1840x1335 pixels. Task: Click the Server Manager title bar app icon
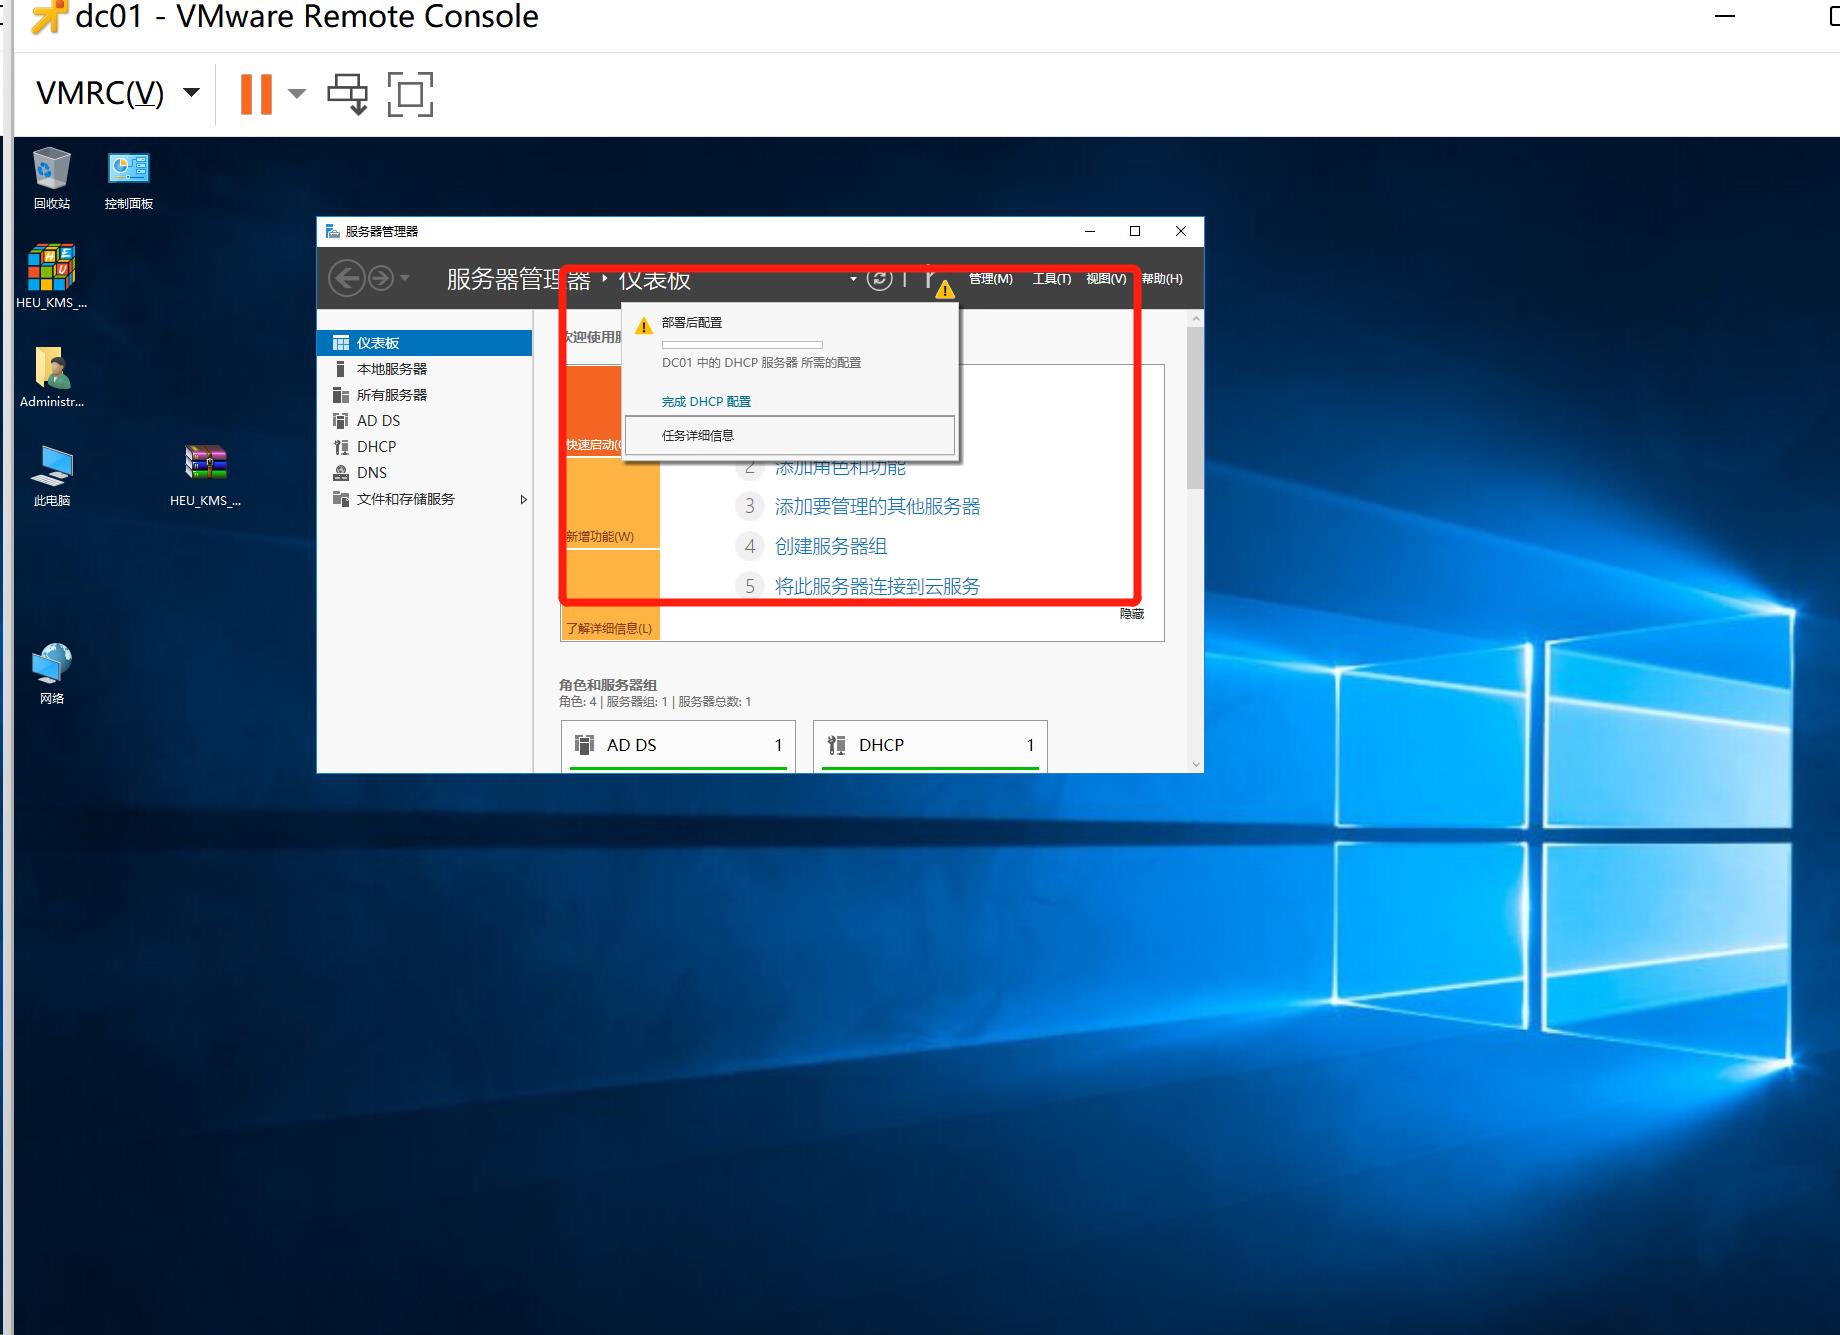[x=333, y=231]
